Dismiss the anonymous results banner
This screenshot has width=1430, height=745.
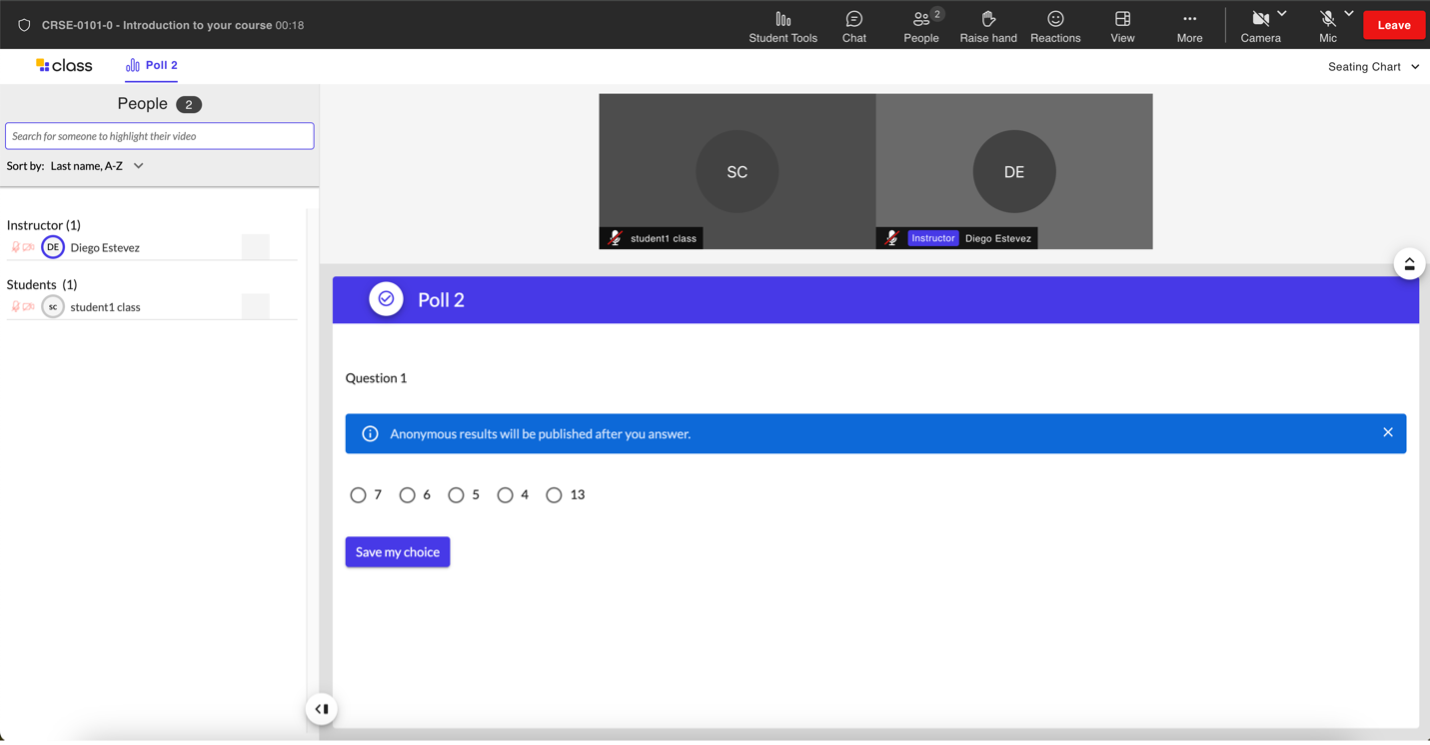pyautogui.click(x=1387, y=433)
